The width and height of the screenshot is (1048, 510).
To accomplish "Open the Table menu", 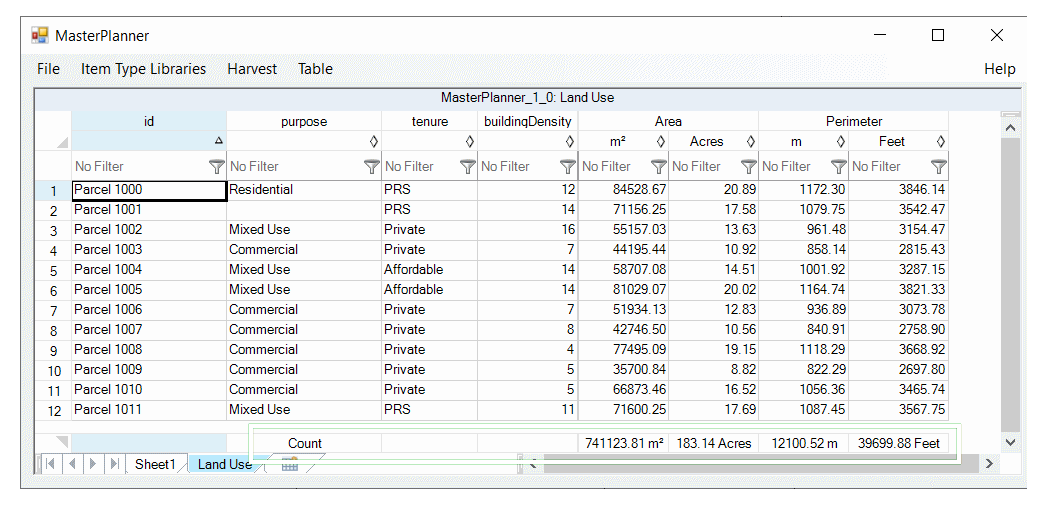I will [315, 69].
